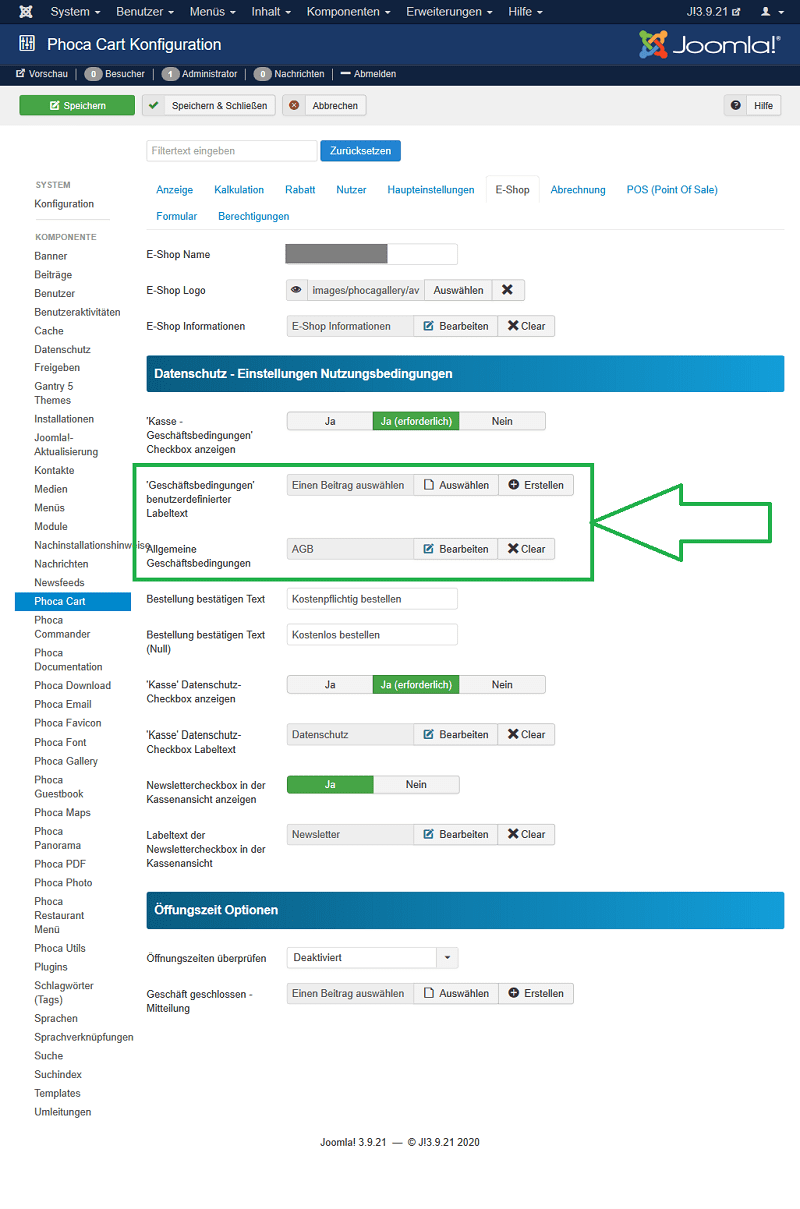Edit the AGB Allgemeine Geschäftsbedingungen entry

456,549
